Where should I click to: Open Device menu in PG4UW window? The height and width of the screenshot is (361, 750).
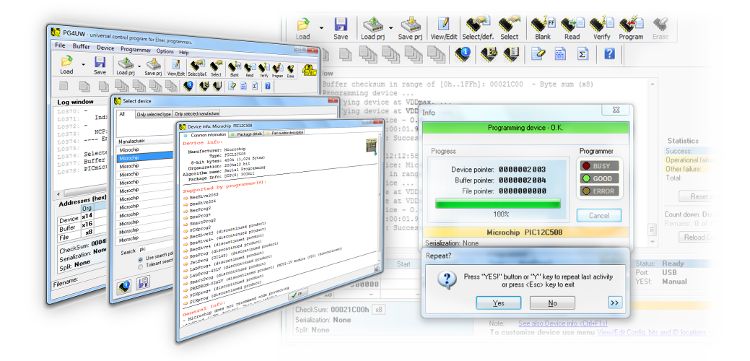[105, 48]
